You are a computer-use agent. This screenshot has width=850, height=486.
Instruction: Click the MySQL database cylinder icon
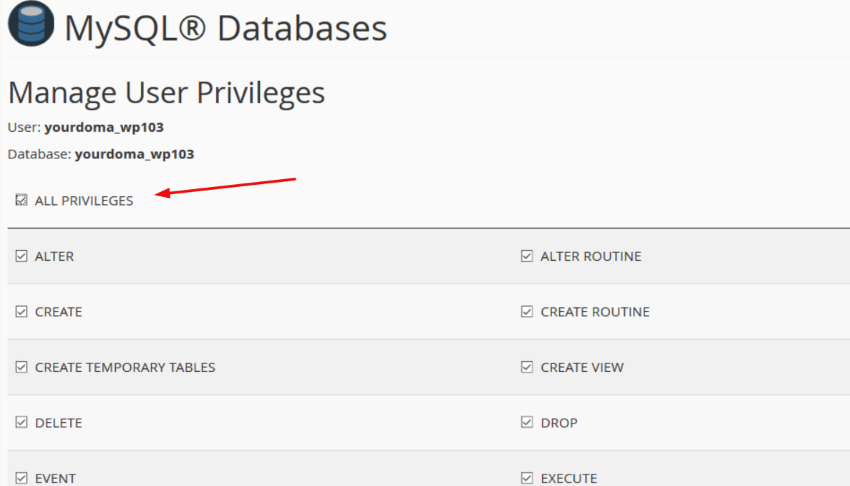click(31, 27)
